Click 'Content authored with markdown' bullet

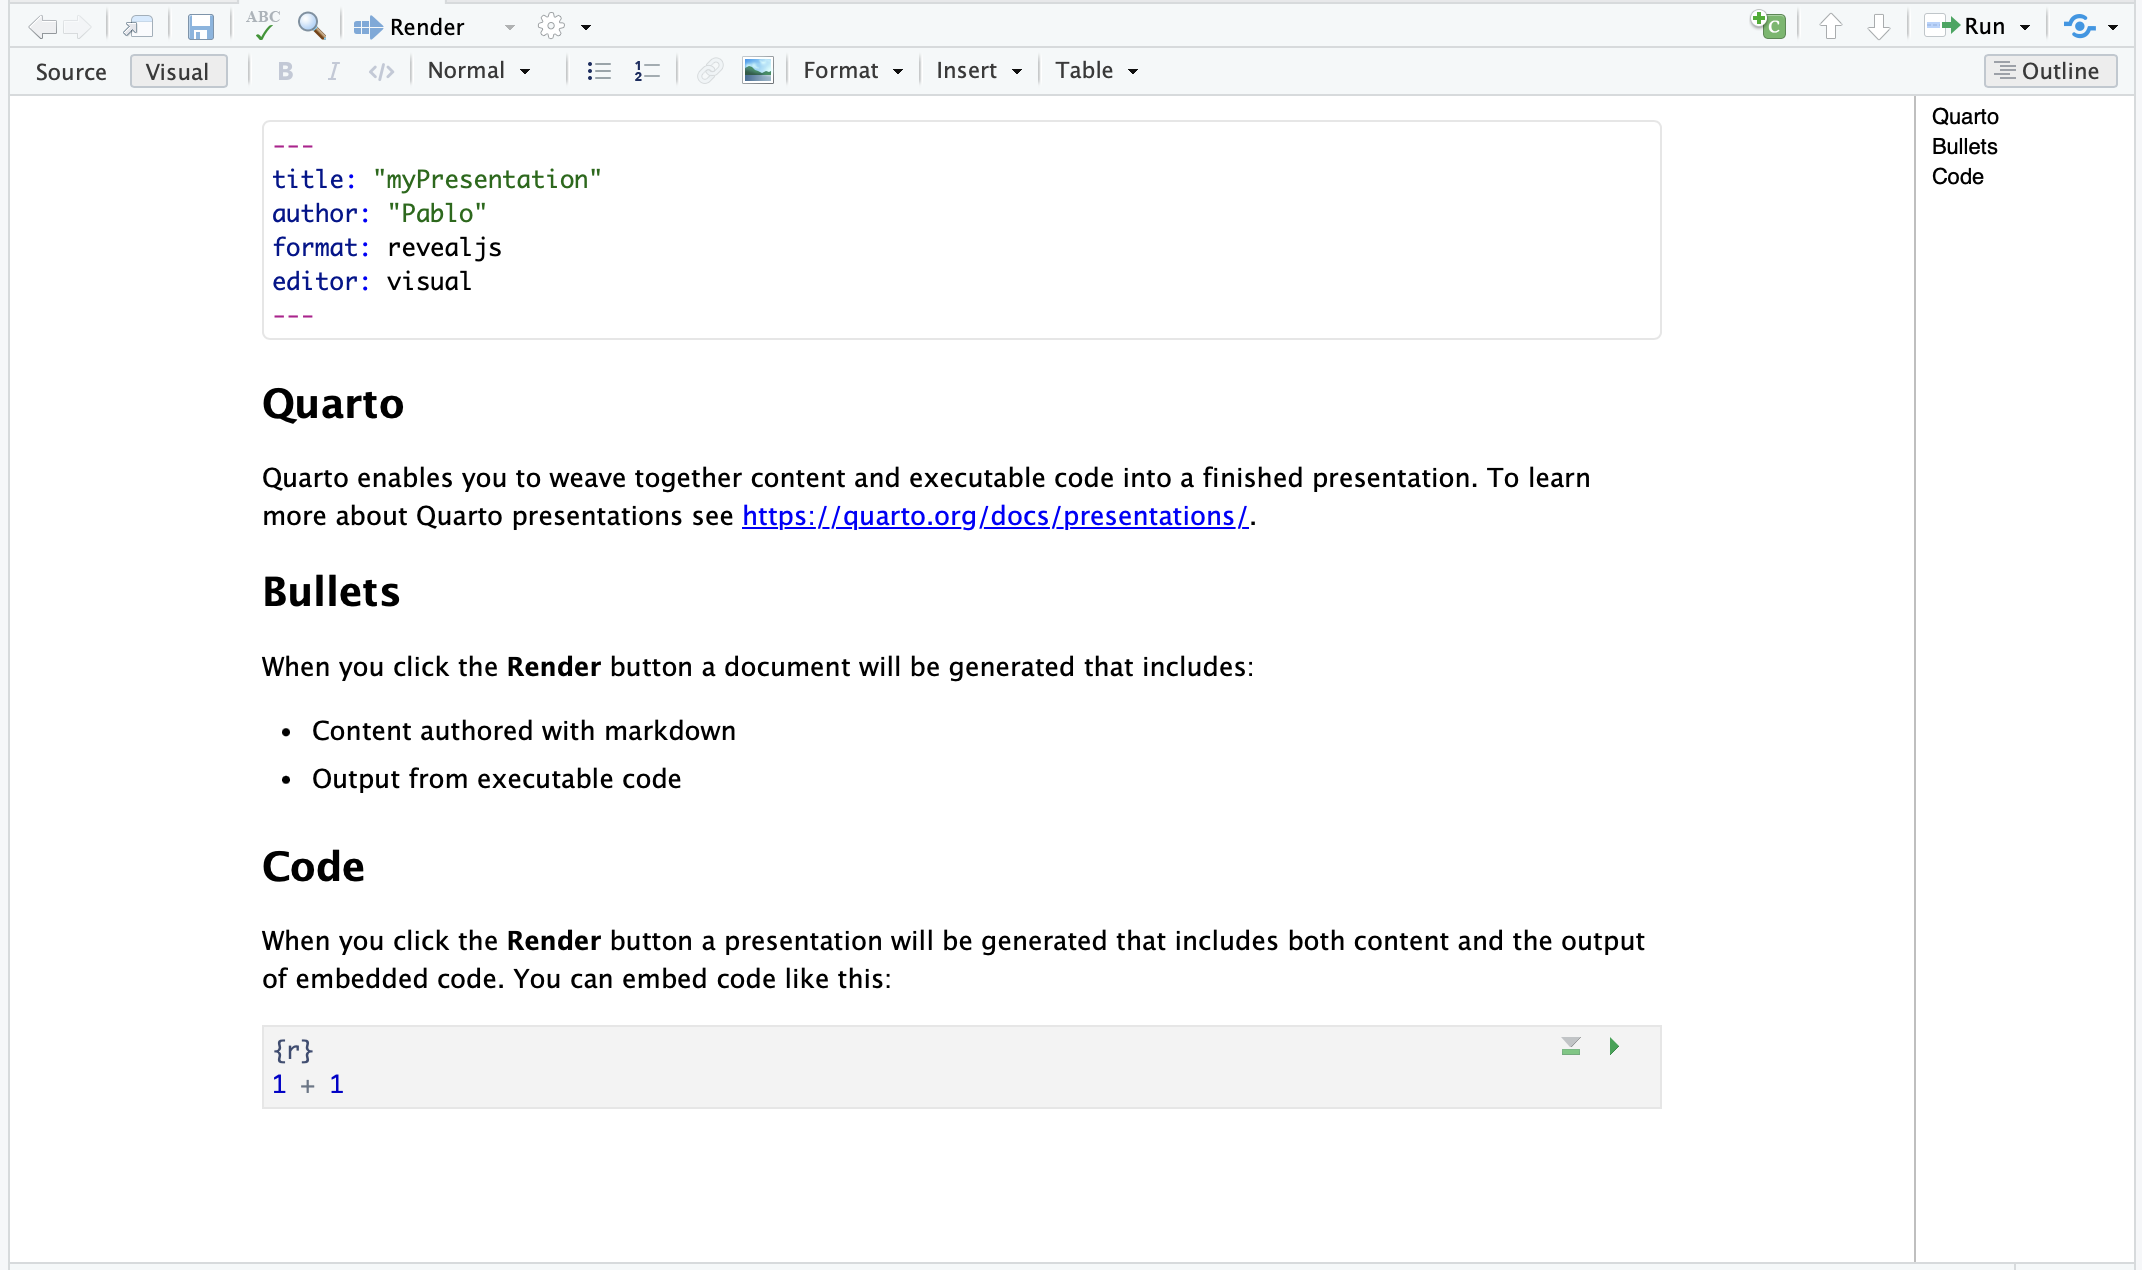524,731
